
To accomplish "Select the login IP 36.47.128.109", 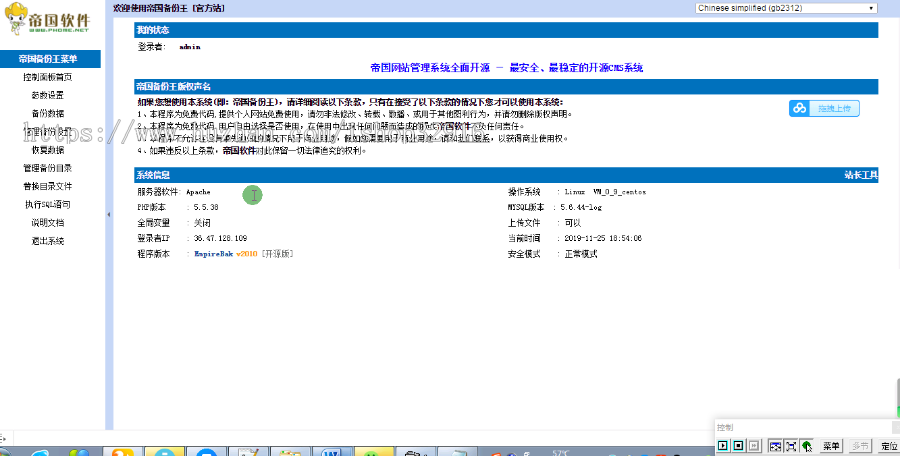I will [220, 238].
